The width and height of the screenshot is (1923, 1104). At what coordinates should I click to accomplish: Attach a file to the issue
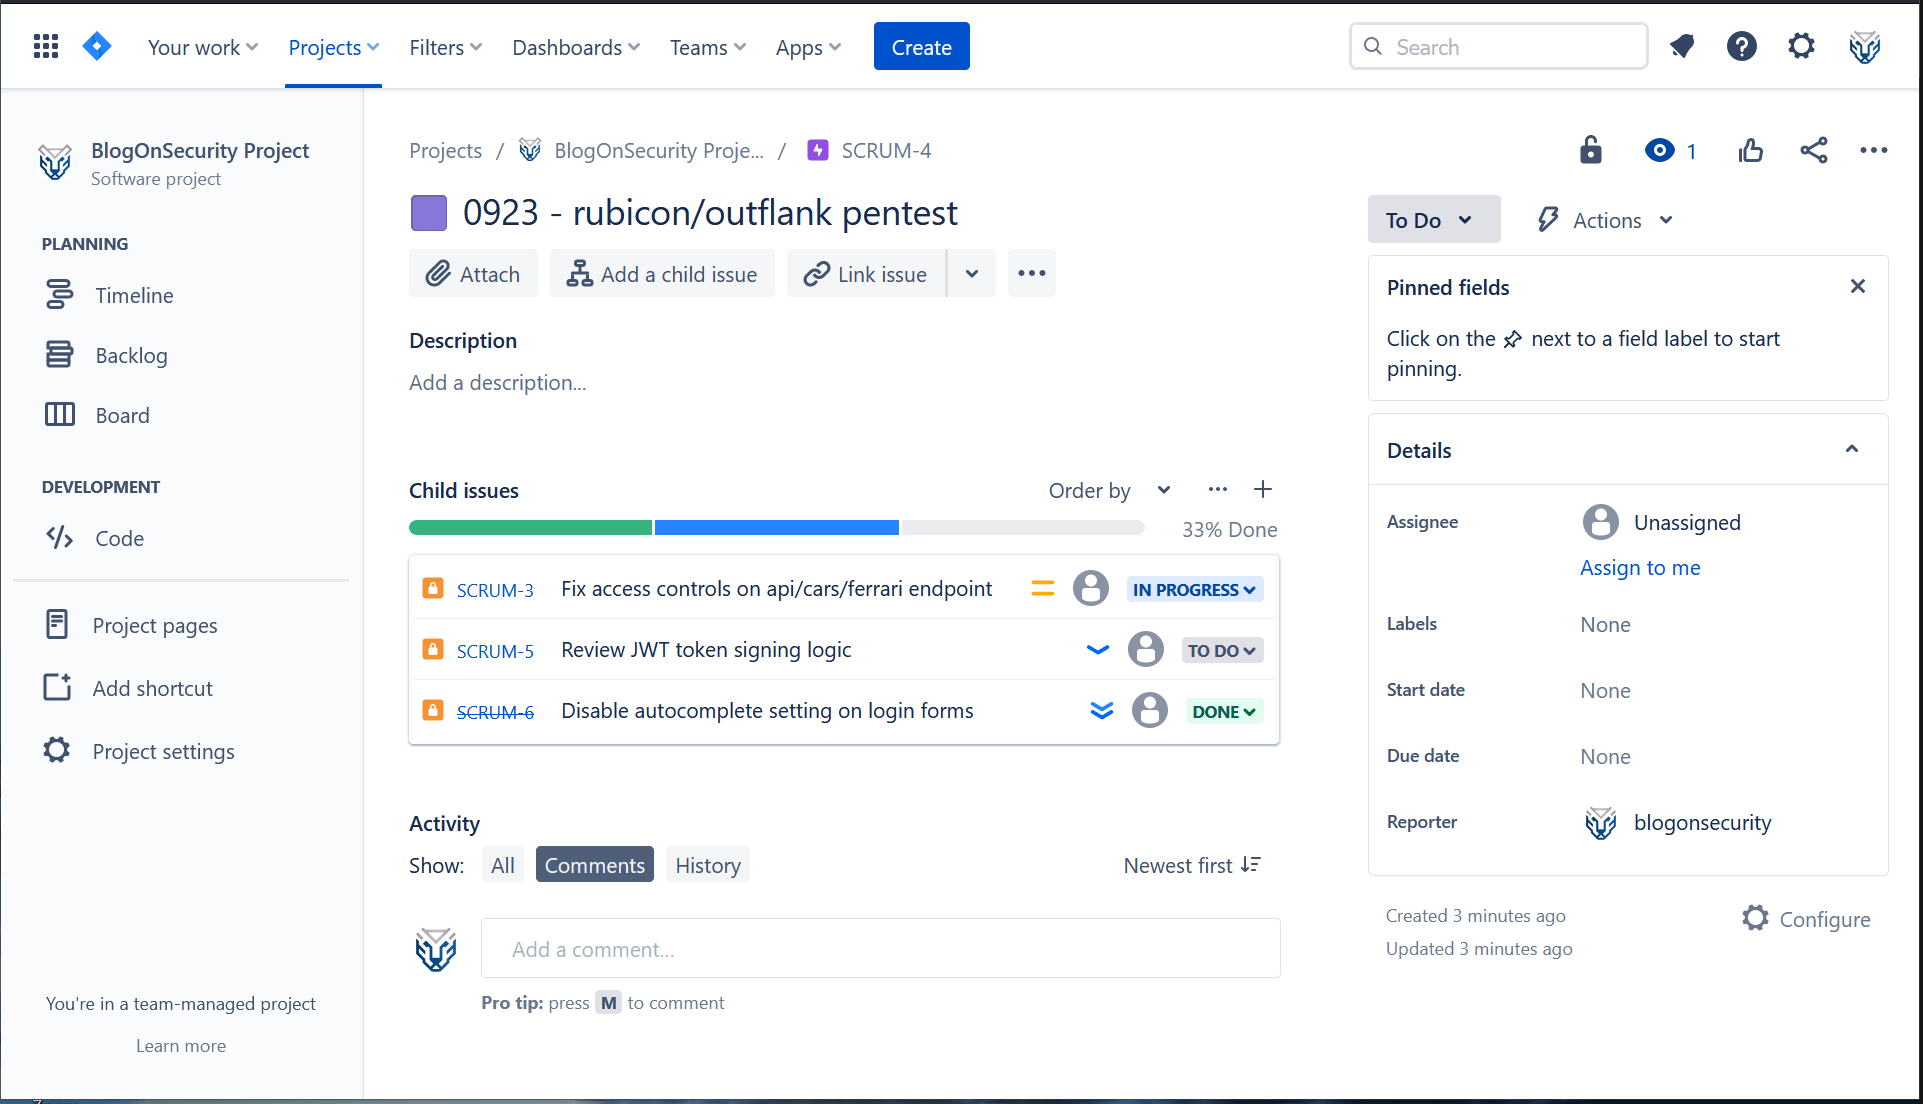tap(472, 273)
